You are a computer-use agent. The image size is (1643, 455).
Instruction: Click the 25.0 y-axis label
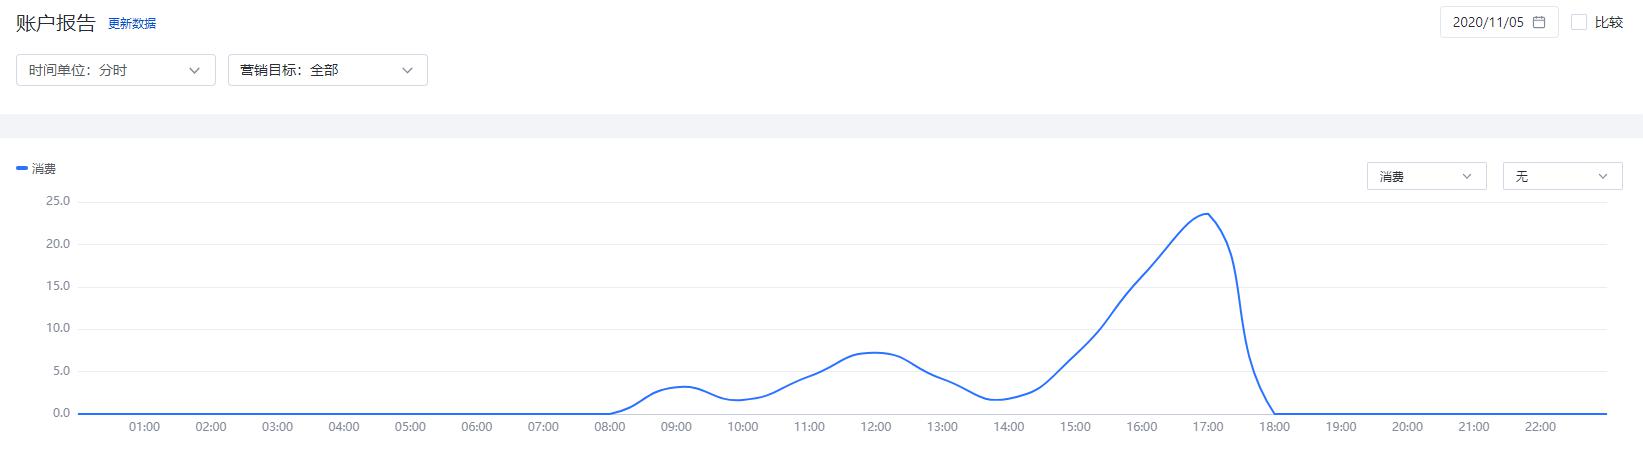pos(58,201)
